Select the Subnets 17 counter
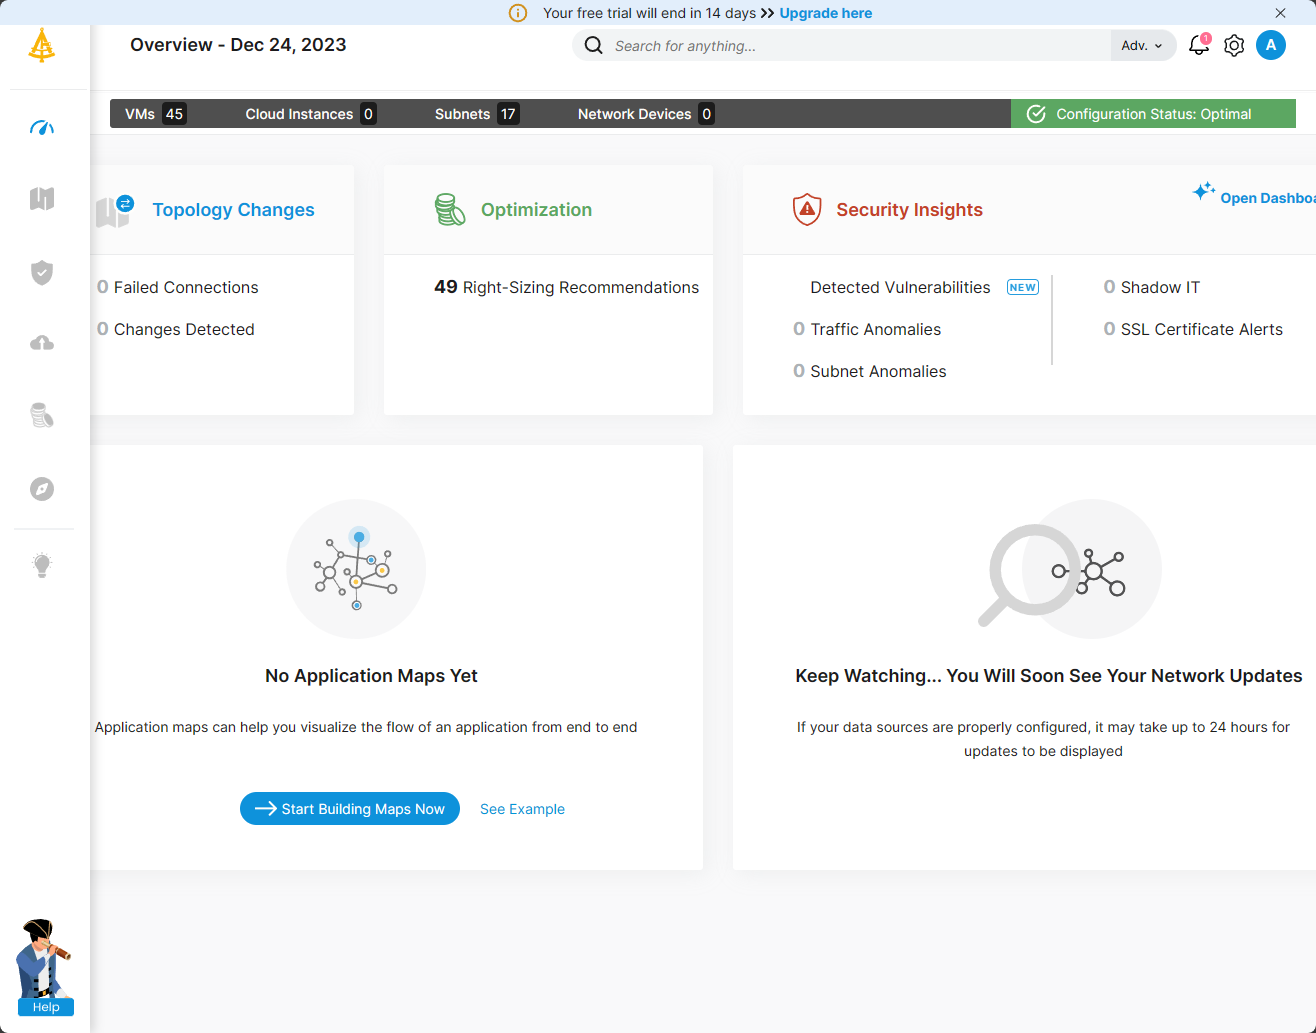Viewport: 1316px width, 1033px height. coord(477,114)
